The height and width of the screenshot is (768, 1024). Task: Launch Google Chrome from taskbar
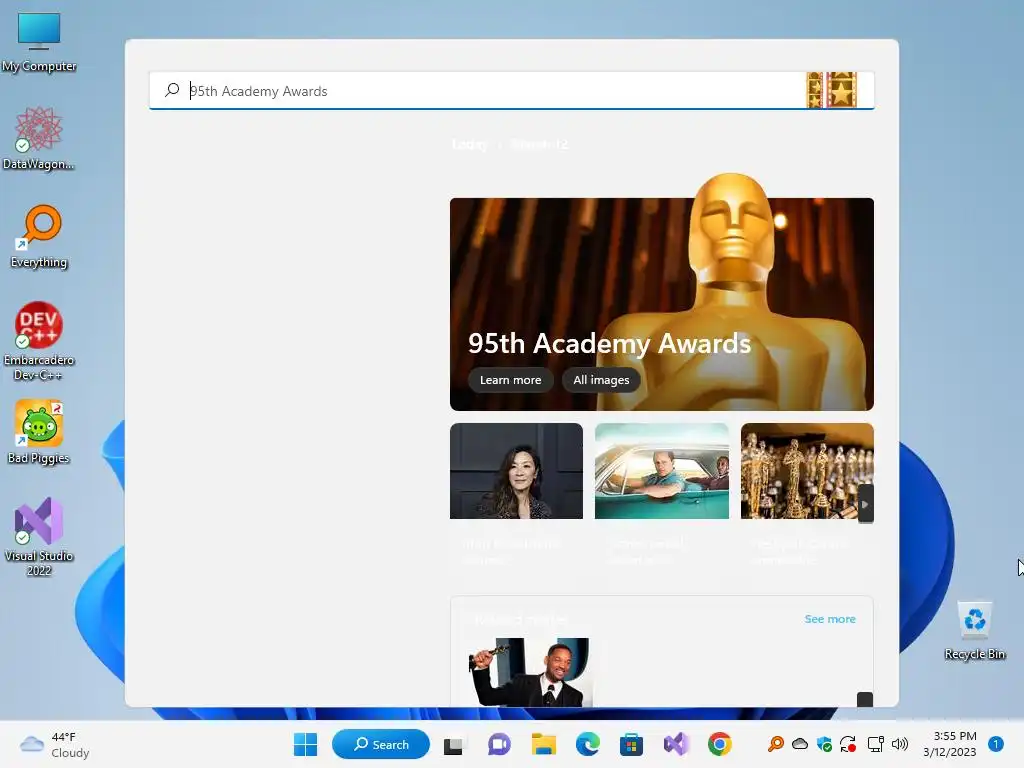[x=720, y=744]
